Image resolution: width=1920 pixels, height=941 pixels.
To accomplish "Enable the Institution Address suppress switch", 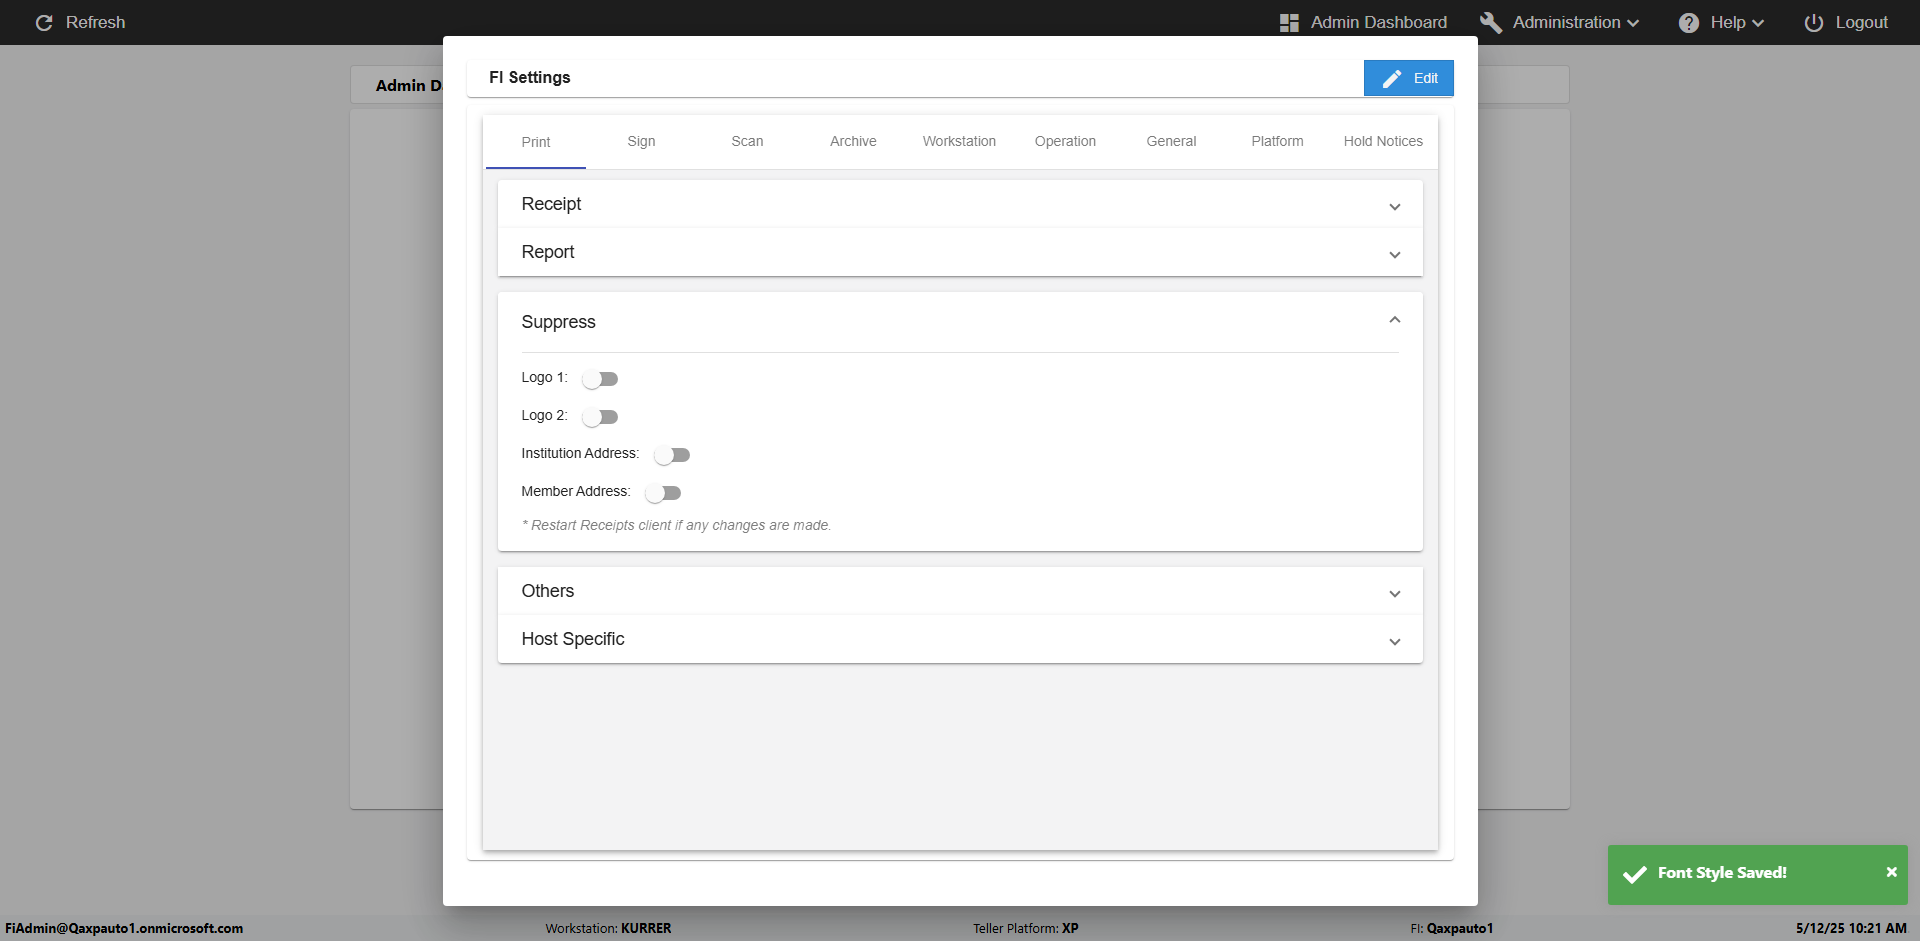I will [672, 455].
